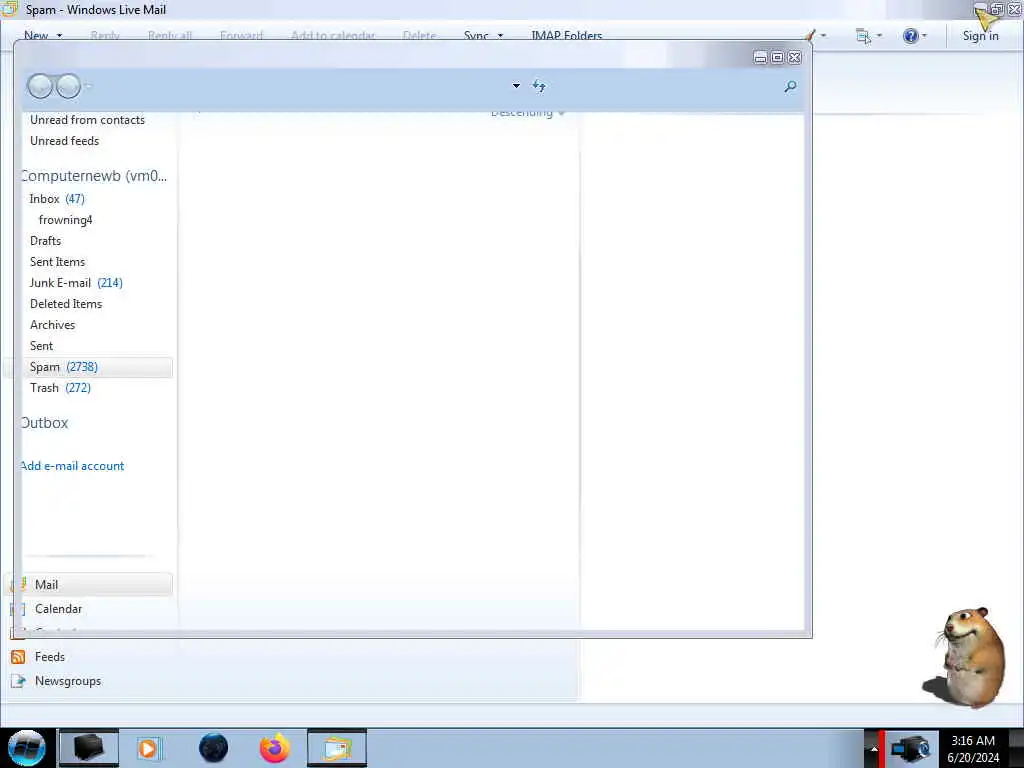Open the New message dropdown arrow
Image resolution: width=1024 pixels, height=768 pixels.
[x=59, y=36]
